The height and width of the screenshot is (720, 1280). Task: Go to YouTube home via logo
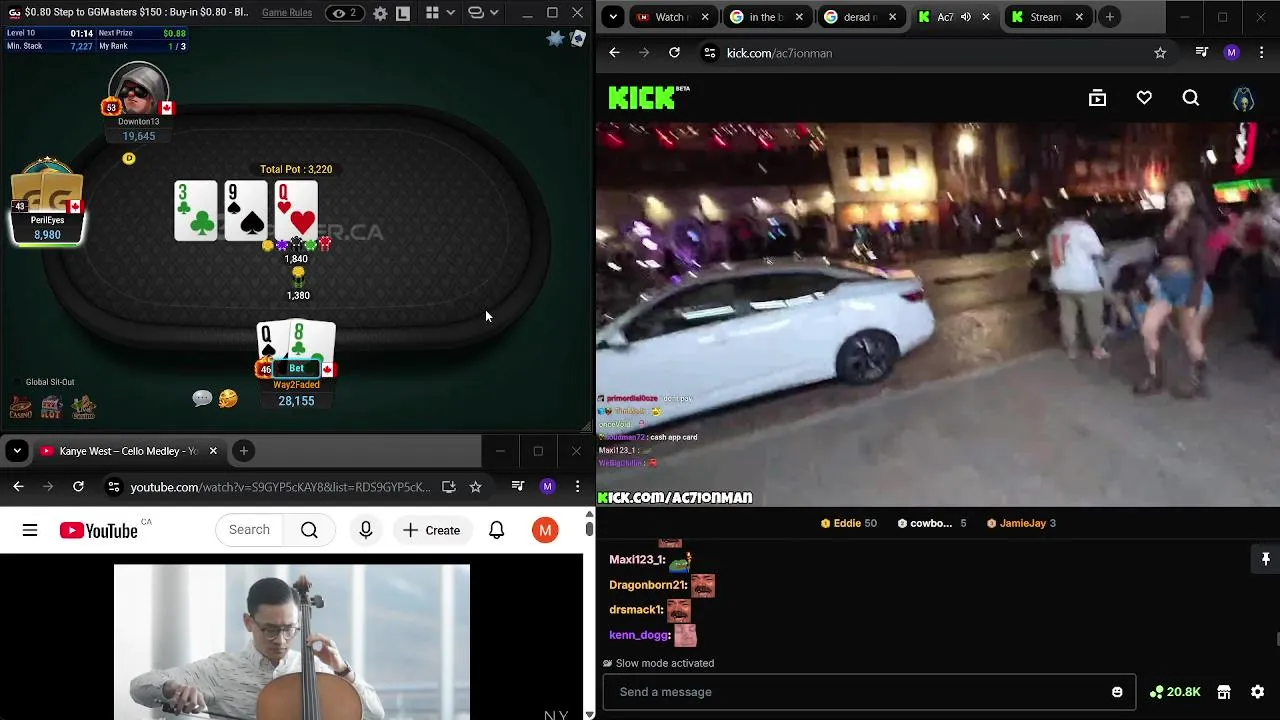point(98,530)
